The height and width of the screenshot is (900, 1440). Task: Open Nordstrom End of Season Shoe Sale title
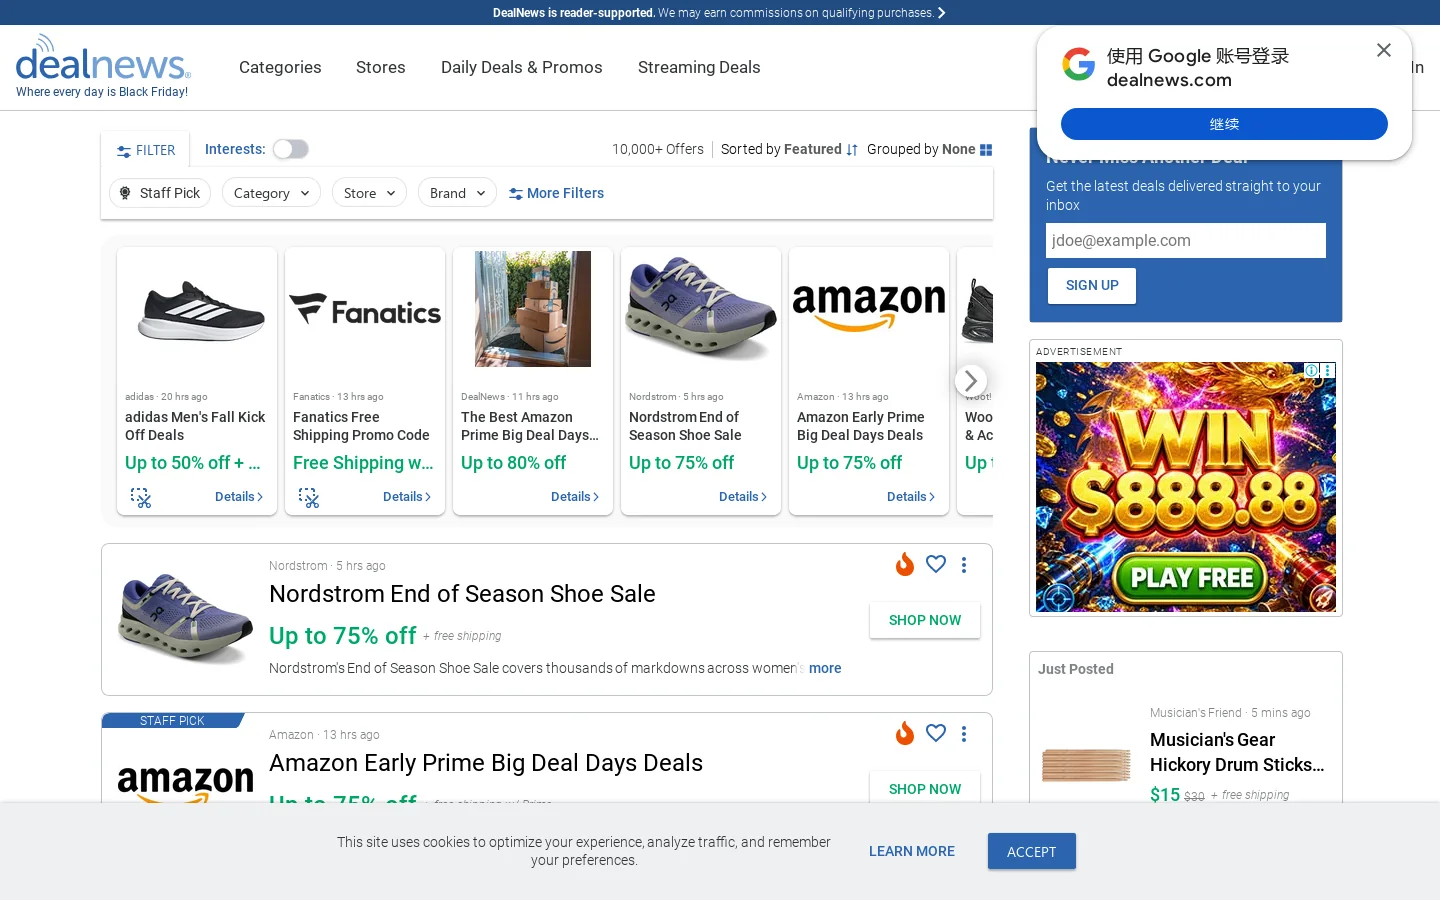(x=462, y=594)
